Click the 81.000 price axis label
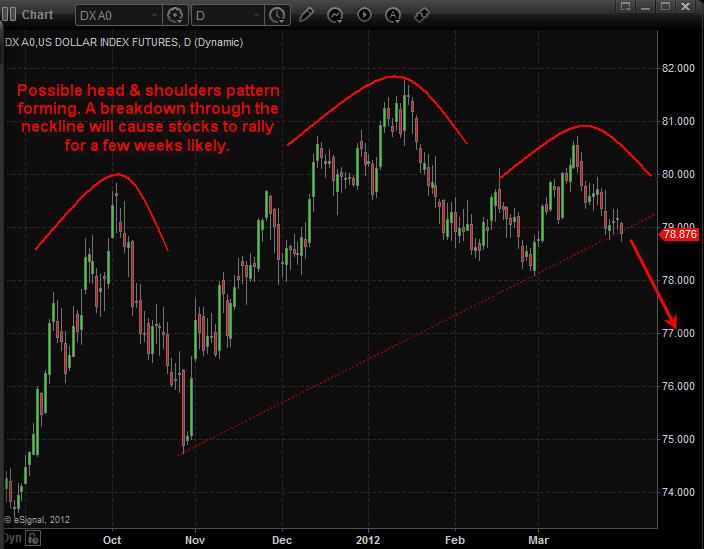 coord(678,121)
